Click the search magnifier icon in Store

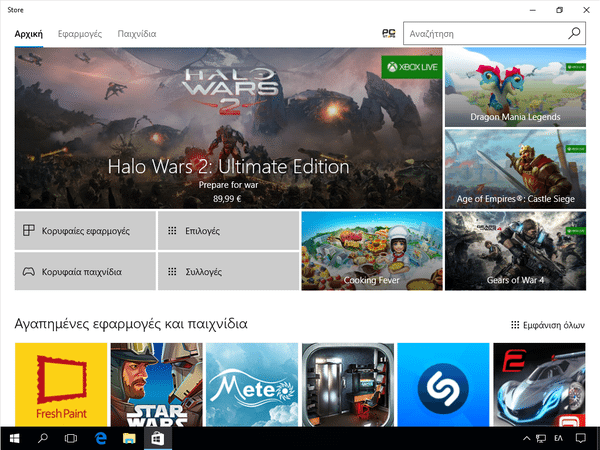574,33
